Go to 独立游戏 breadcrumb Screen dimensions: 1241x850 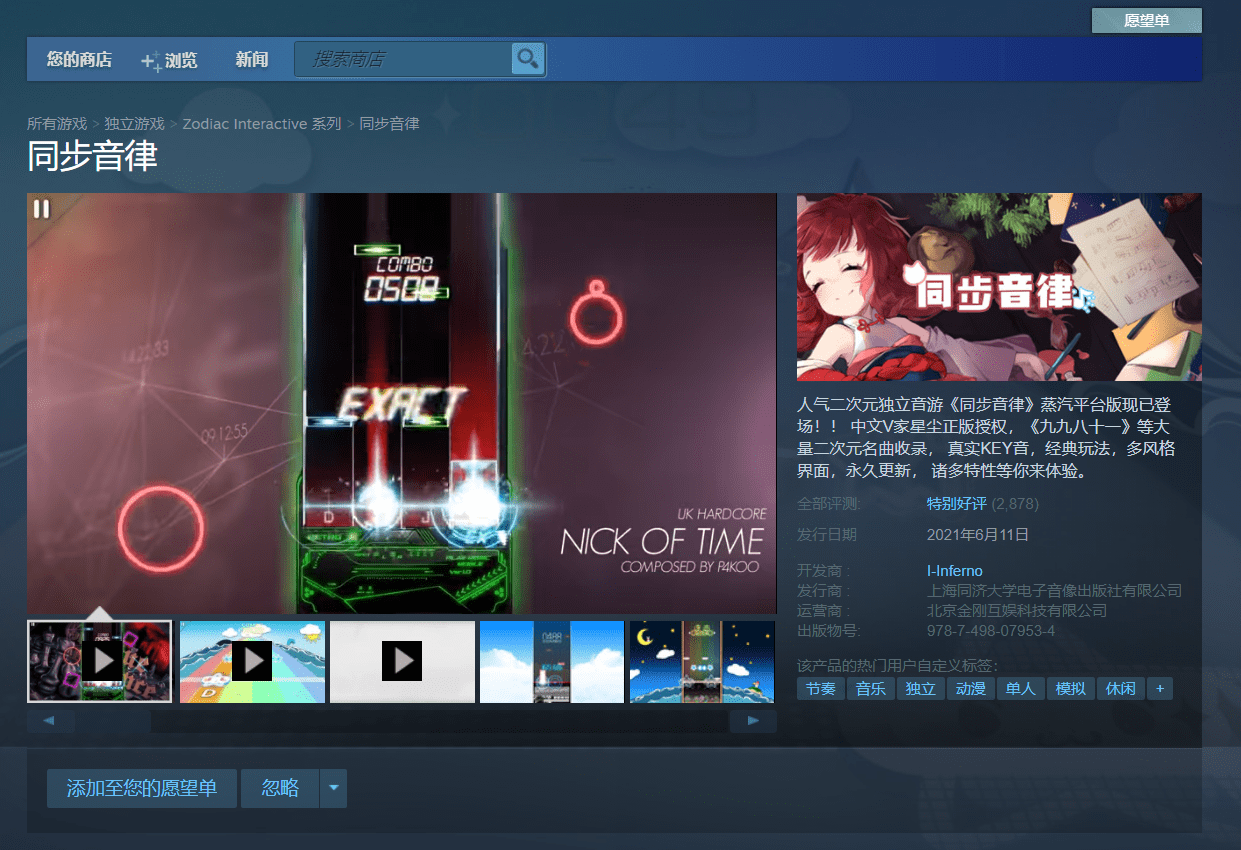(135, 124)
